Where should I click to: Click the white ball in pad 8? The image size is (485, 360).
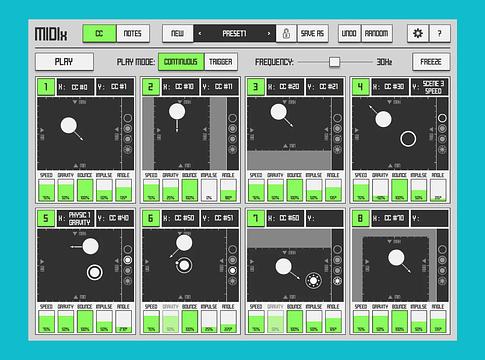[x=396, y=258]
